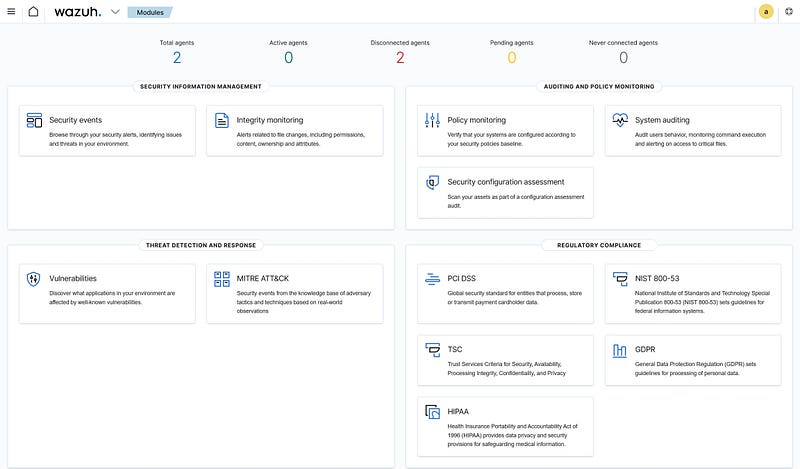This screenshot has width=800, height=469.
Task: Click the Vulnerabilities shield icon
Action: pos(34,279)
